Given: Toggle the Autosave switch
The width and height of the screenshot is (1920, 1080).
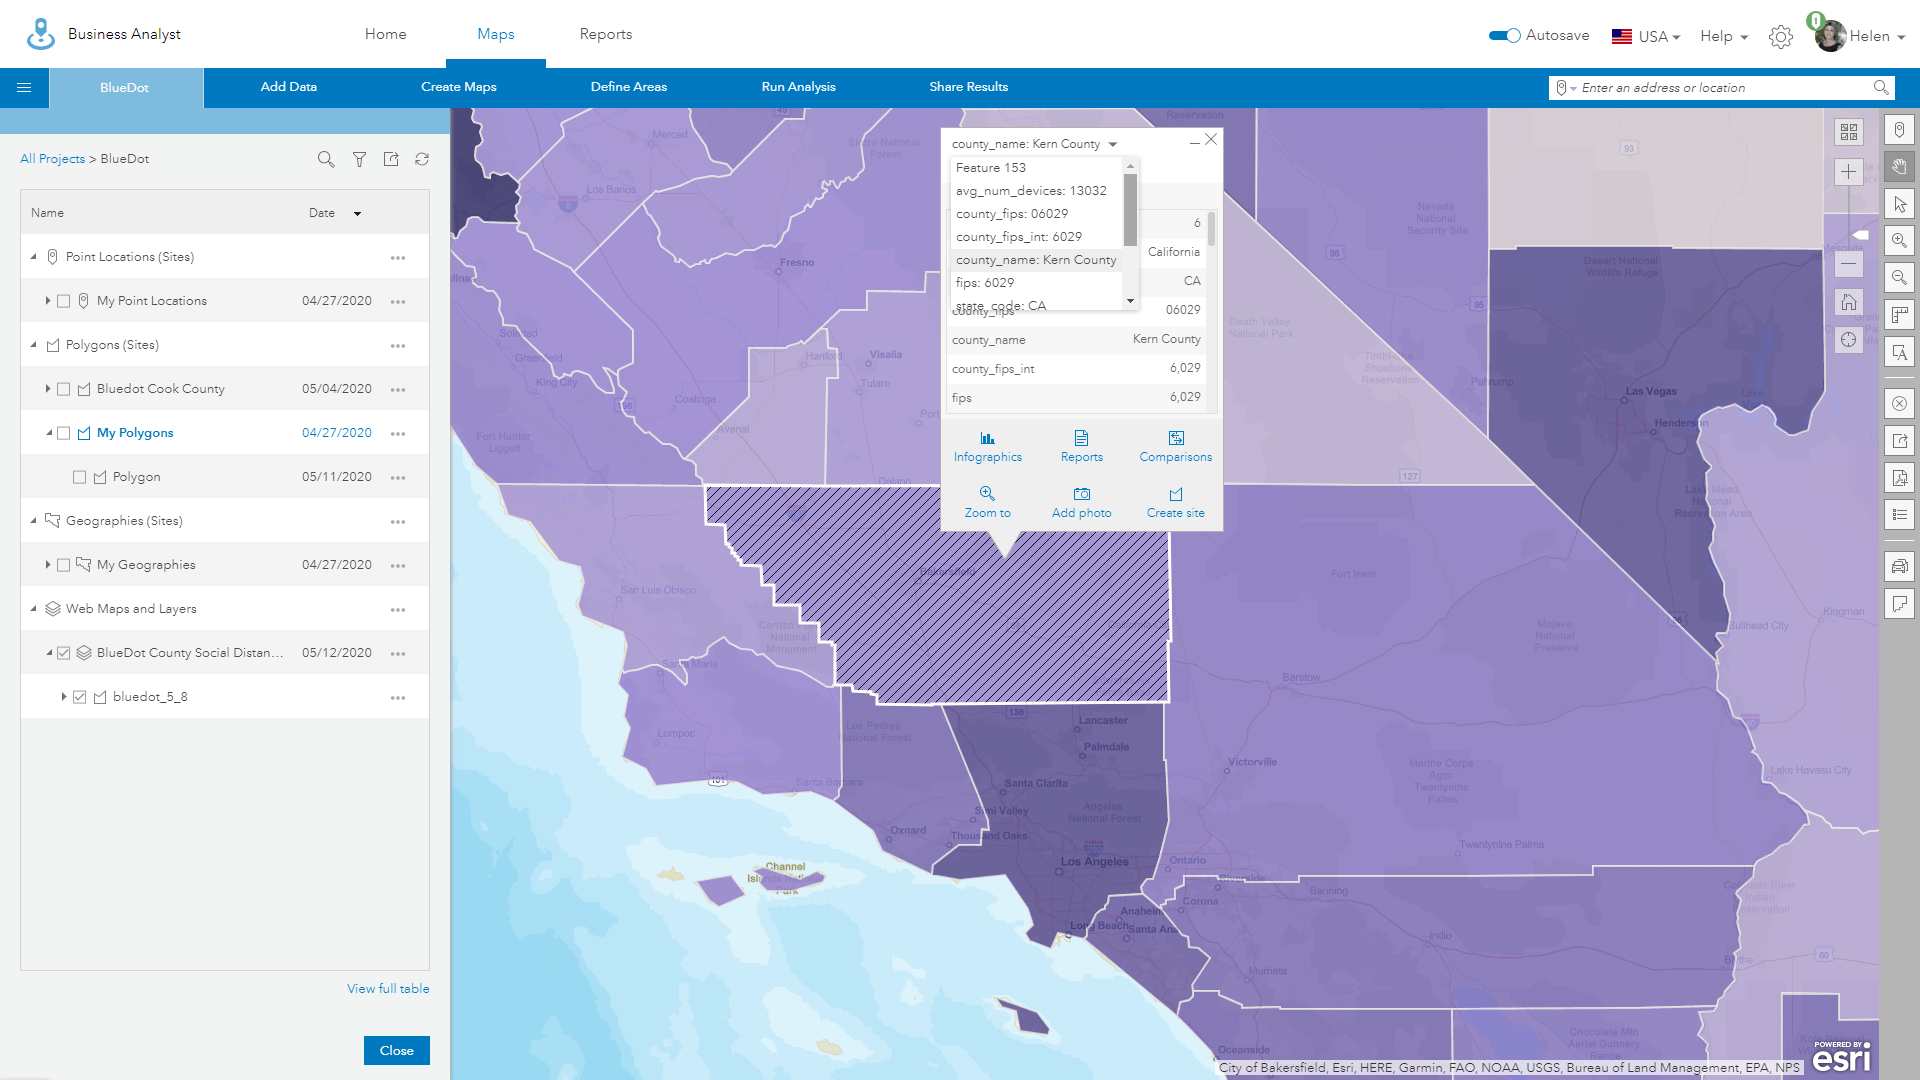Looking at the screenshot, I should click(x=1504, y=36).
